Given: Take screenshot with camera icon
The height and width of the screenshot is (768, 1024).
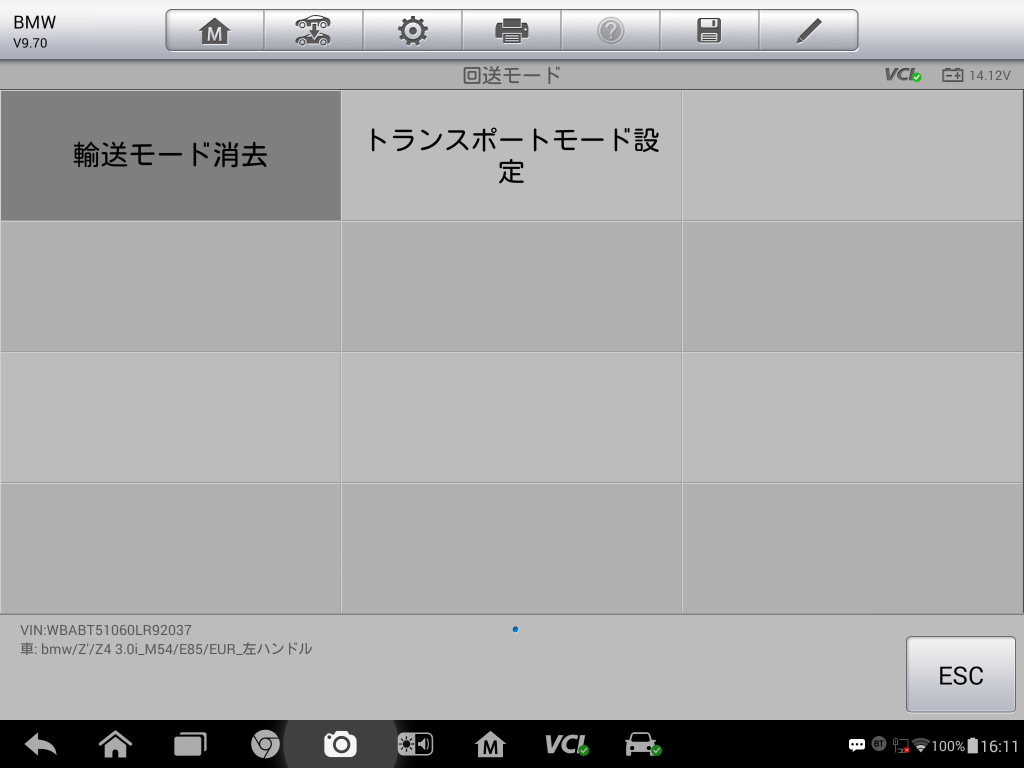Looking at the screenshot, I should pyautogui.click(x=340, y=744).
